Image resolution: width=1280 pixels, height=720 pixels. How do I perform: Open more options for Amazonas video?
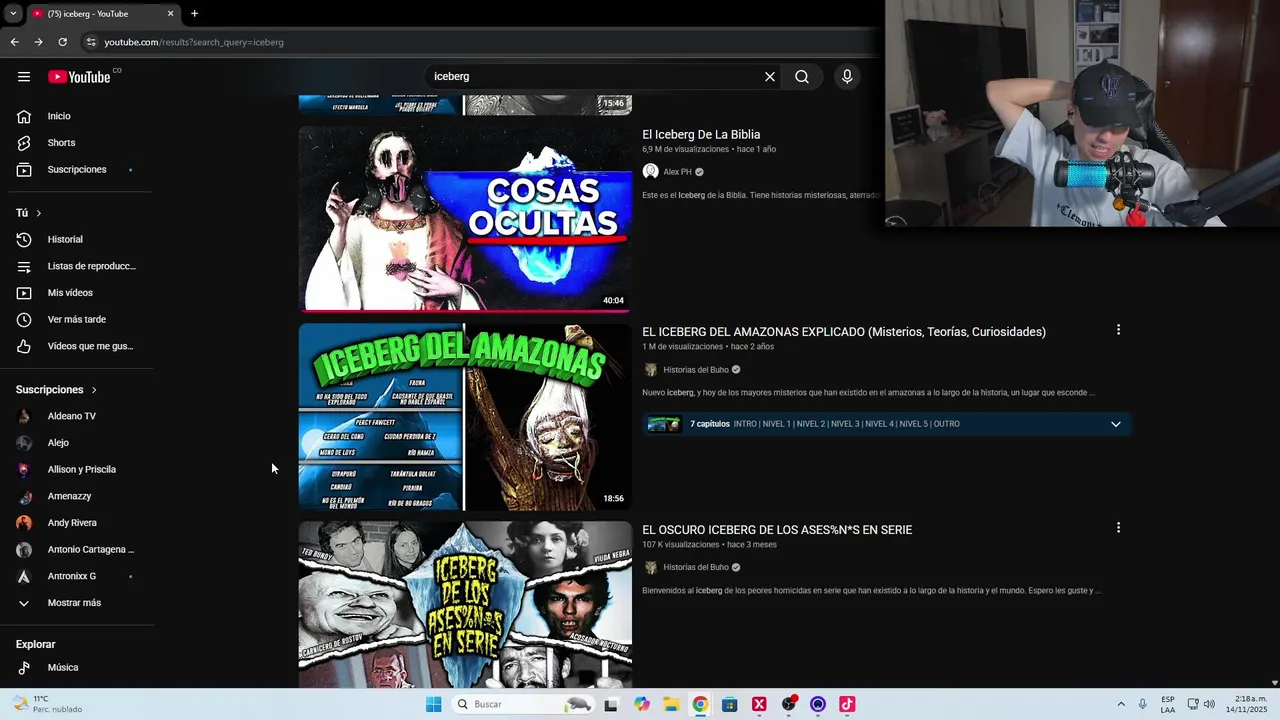pyautogui.click(x=1118, y=330)
